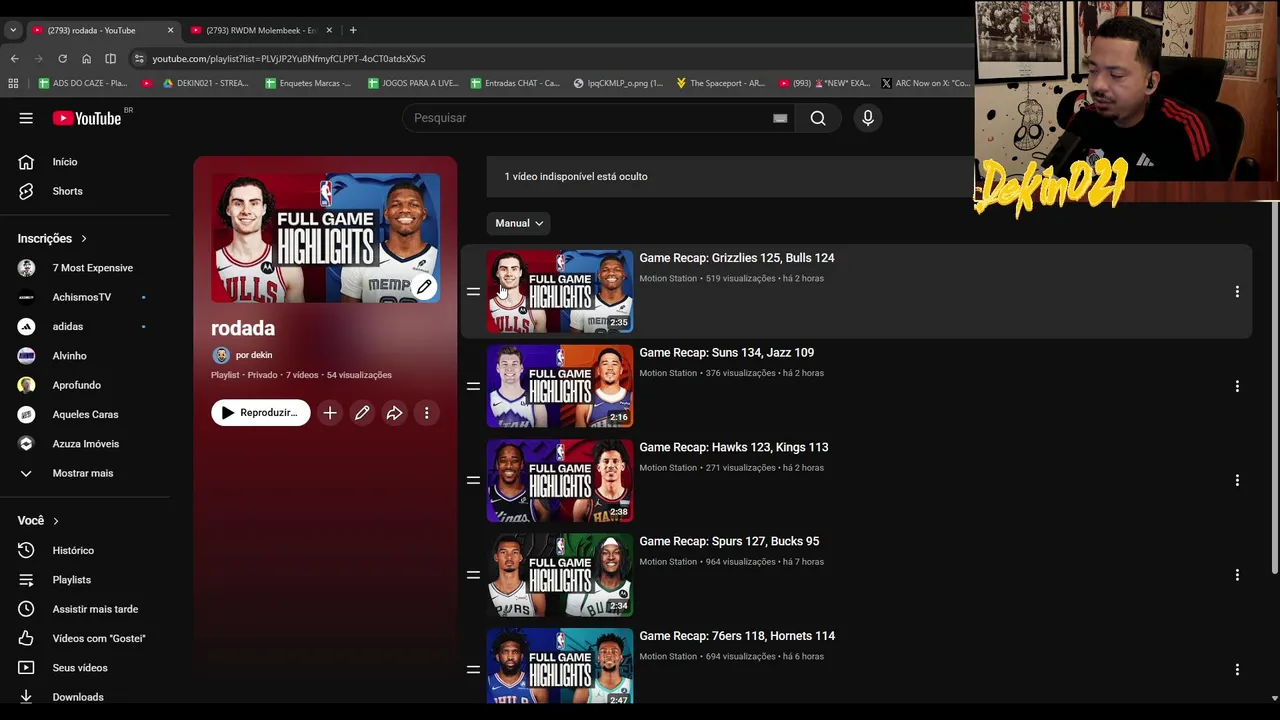
Task: Open options for Suns 134, Jazz 109 video
Action: click(x=1237, y=386)
